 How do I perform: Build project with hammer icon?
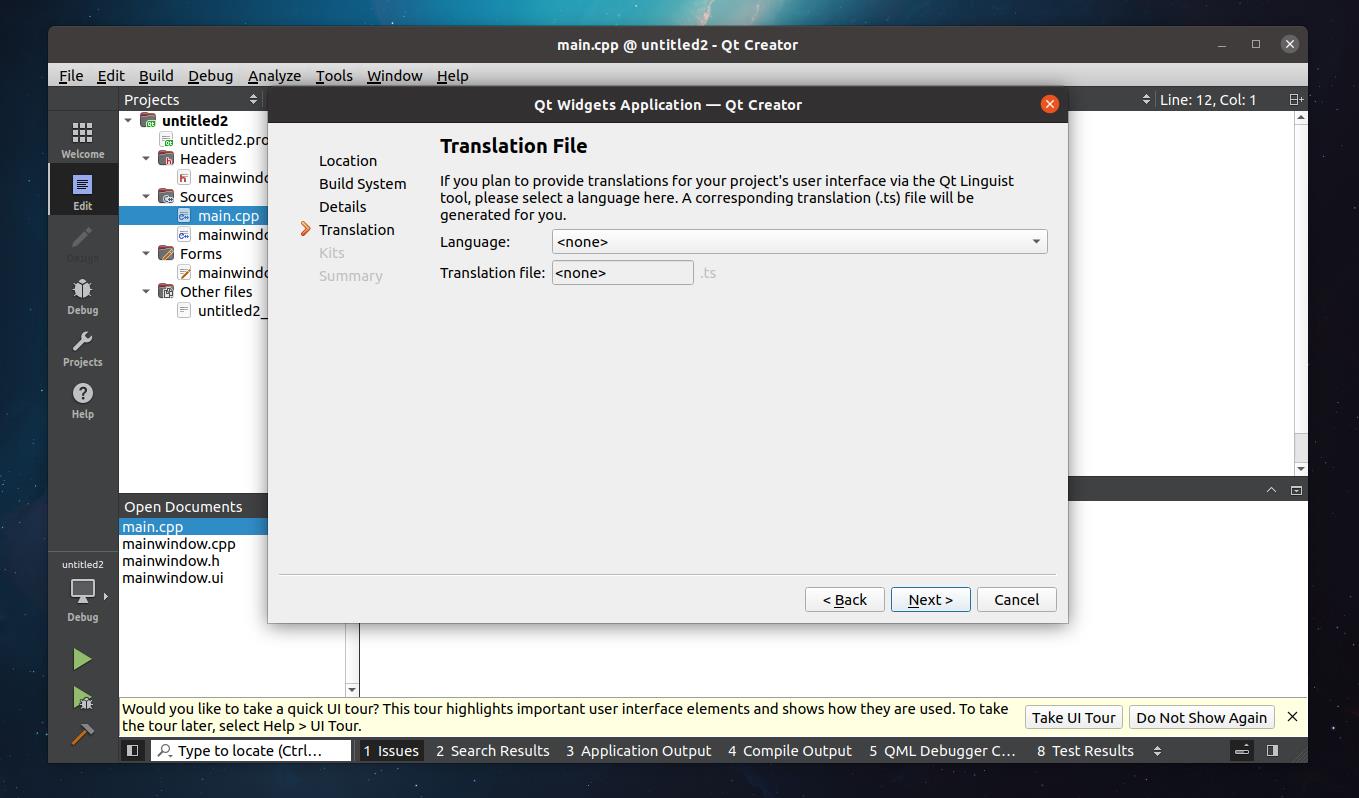pyautogui.click(x=82, y=735)
